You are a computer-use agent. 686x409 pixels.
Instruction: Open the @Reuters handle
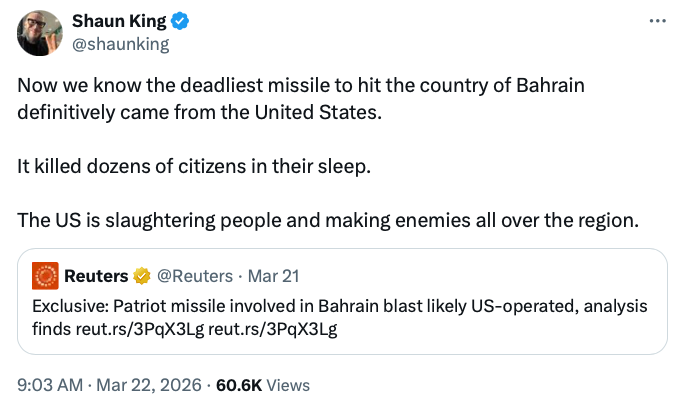click(191, 275)
